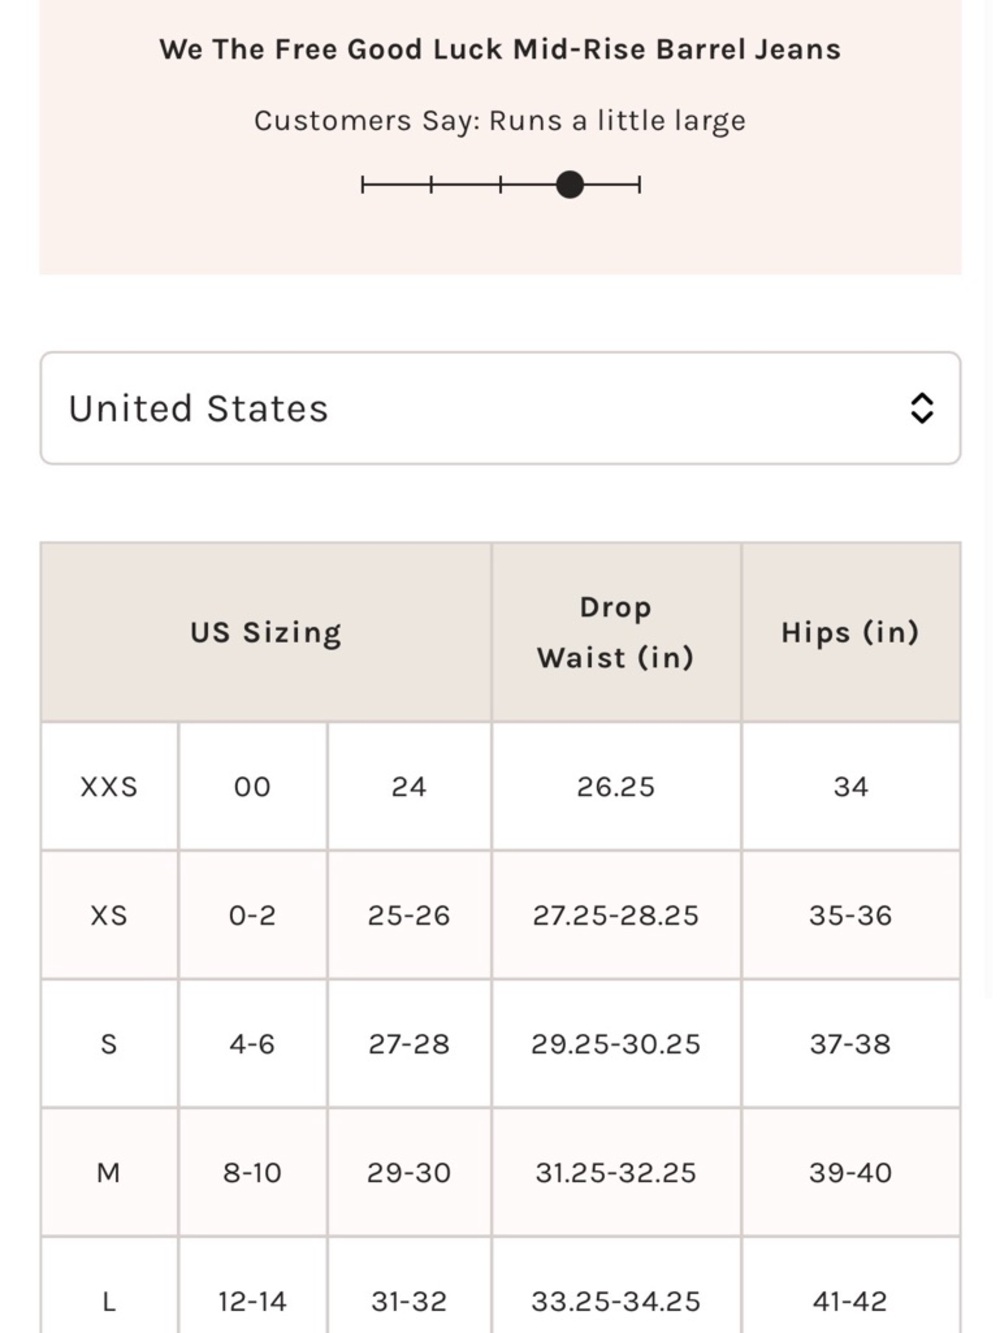
Task: Select the XS size cell
Action: 109,915
